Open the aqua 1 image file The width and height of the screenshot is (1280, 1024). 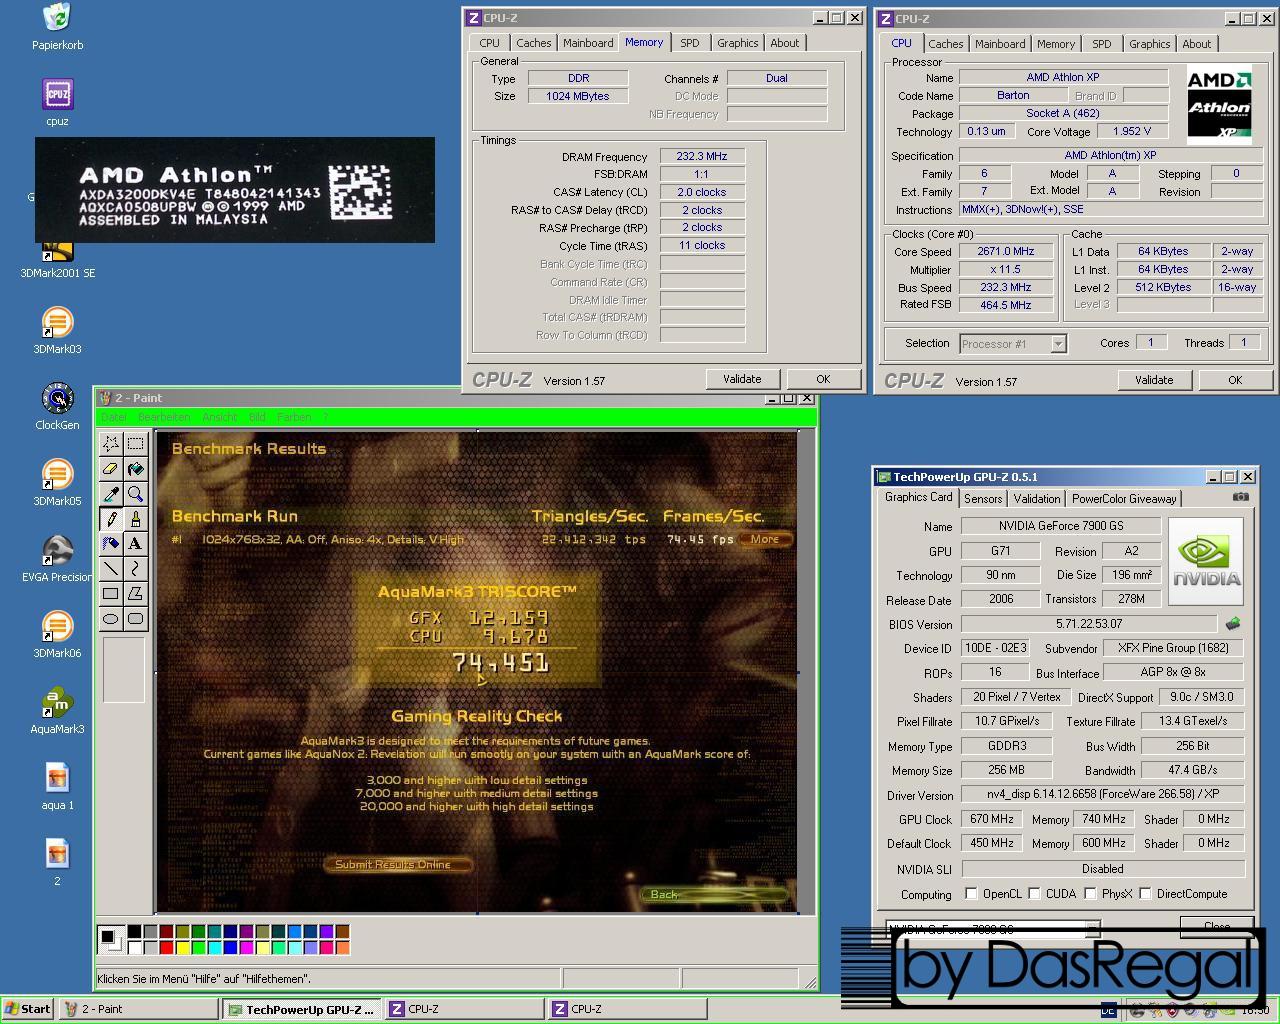pos(57,787)
